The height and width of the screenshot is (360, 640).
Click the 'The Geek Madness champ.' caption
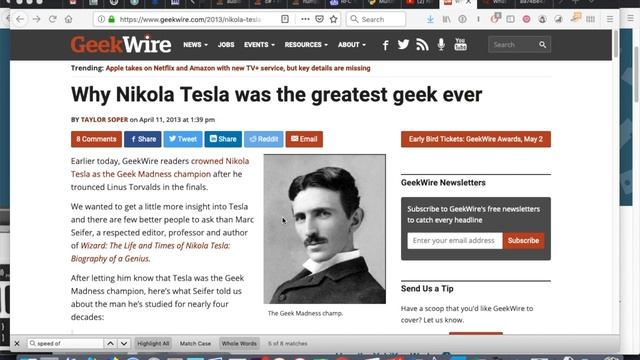(305, 313)
